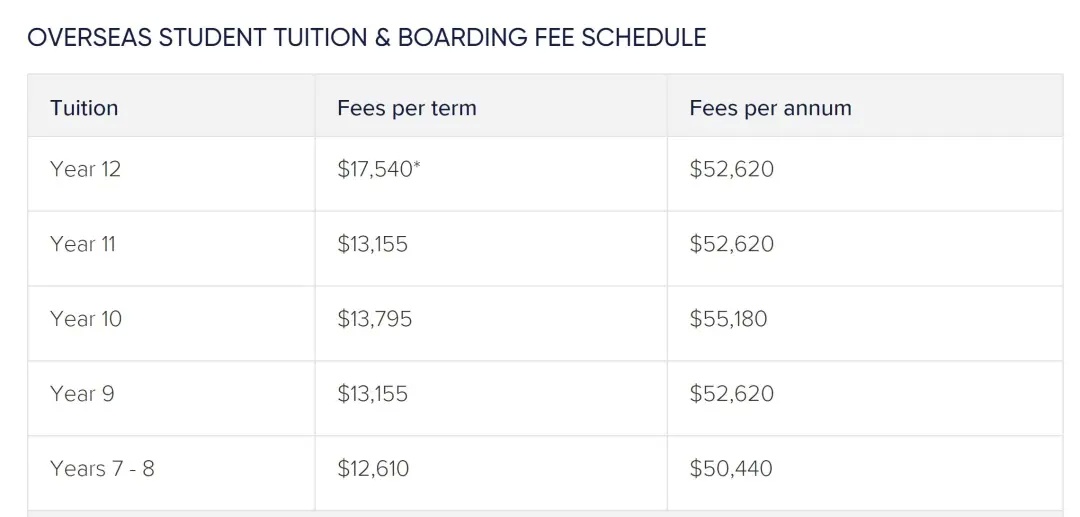The height and width of the screenshot is (517, 1080).
Task: Click Year 11 per term fee $13,155
Action: click(373, 244)
